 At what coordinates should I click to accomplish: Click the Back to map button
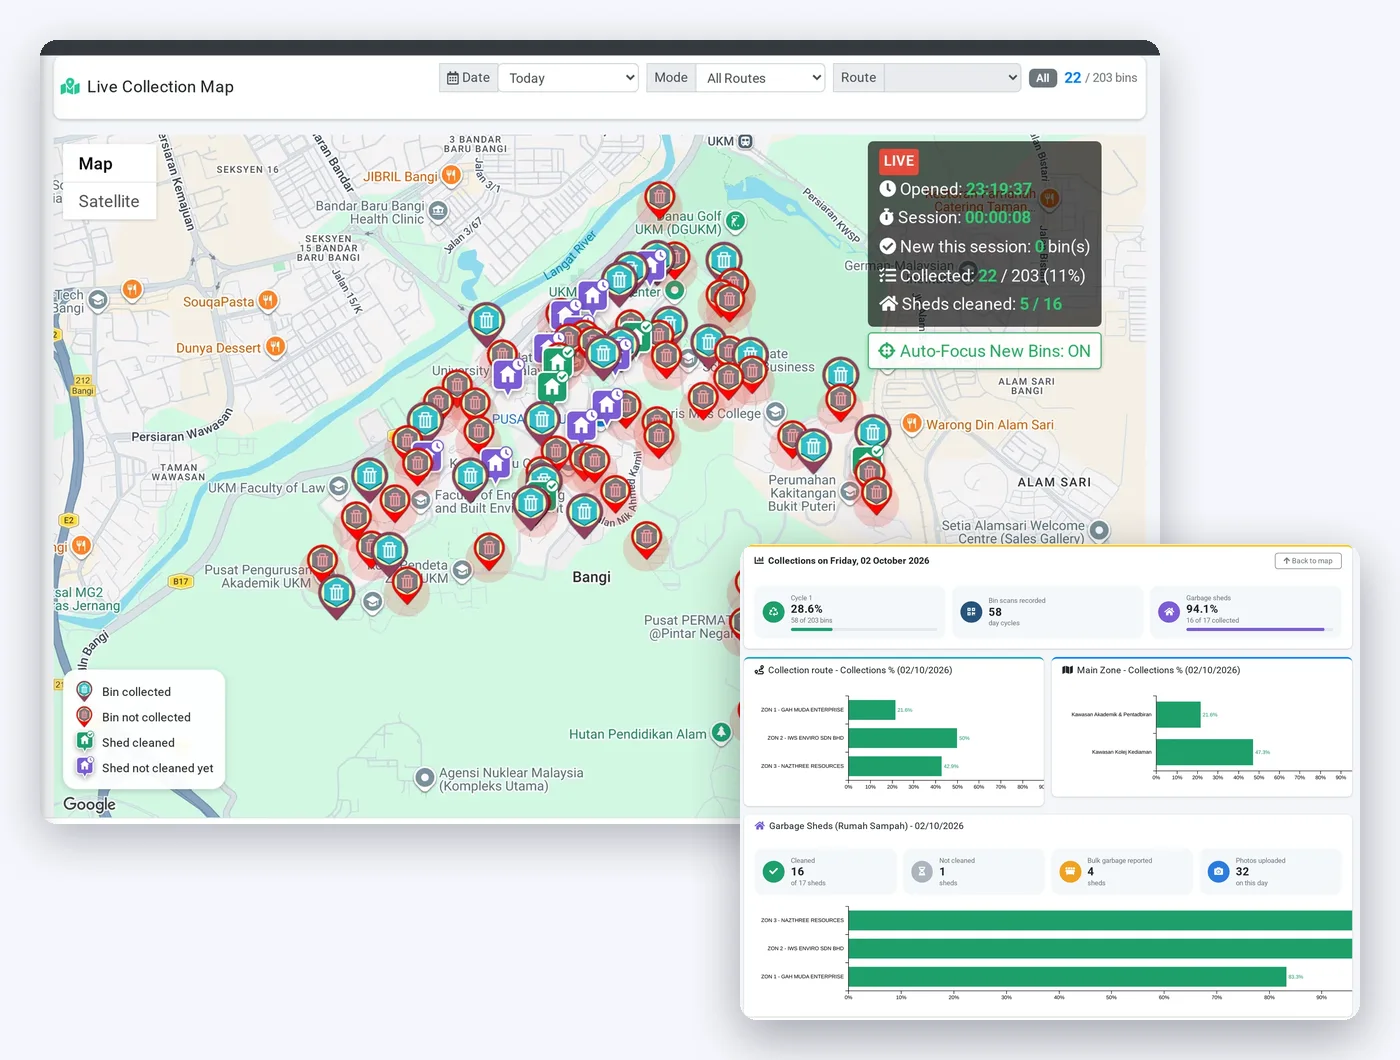(1308, 561)
